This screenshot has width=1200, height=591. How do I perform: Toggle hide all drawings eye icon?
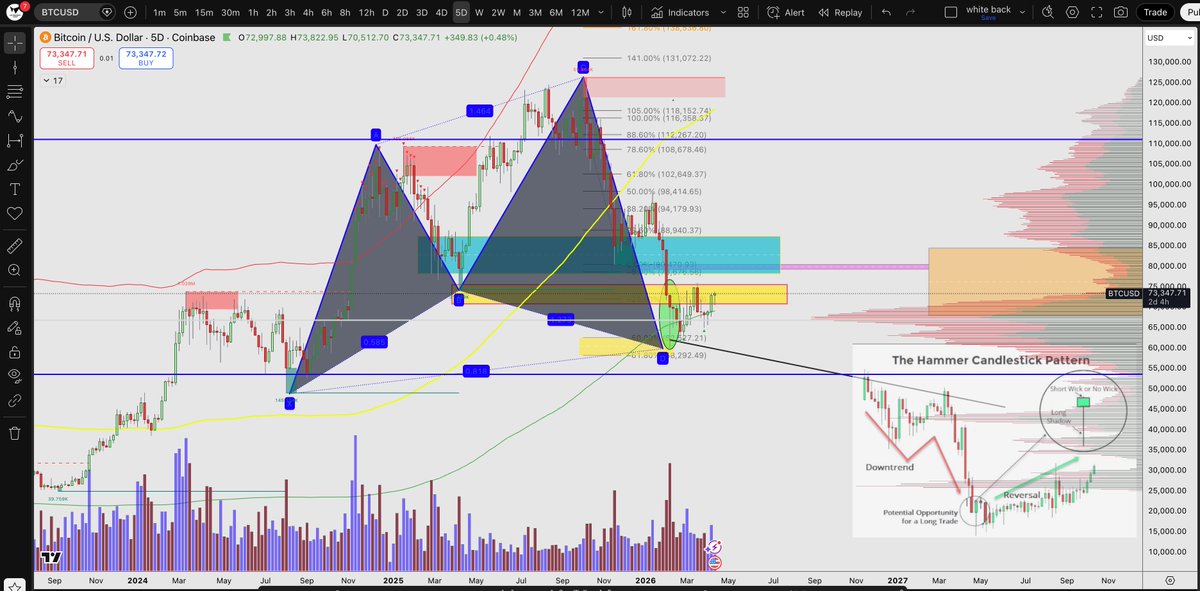tap(15, 376)
